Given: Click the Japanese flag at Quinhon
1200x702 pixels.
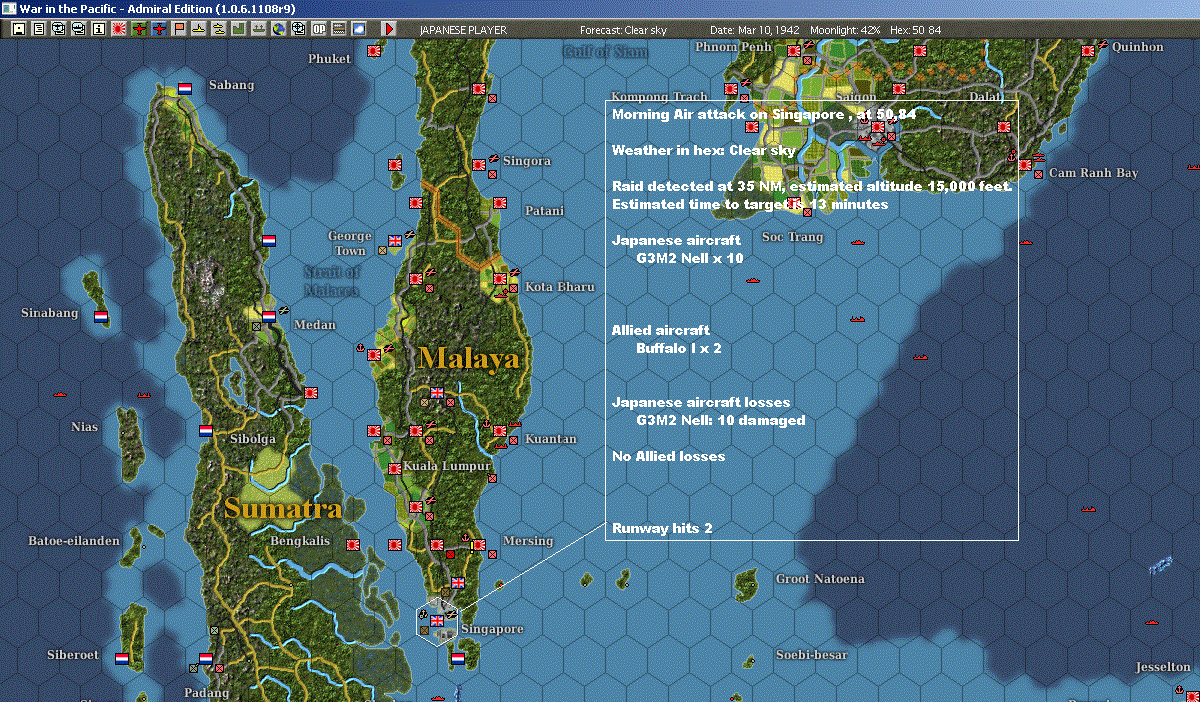Looking at the screenshot, I should [1088, 51].
